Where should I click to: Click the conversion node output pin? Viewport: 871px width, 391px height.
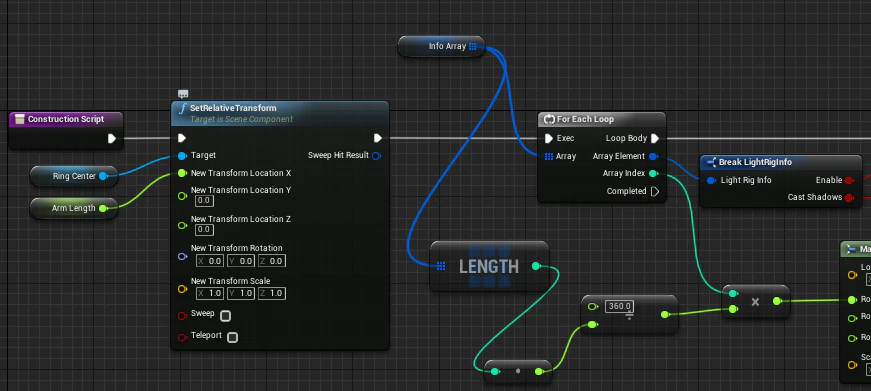coord(539,372)
